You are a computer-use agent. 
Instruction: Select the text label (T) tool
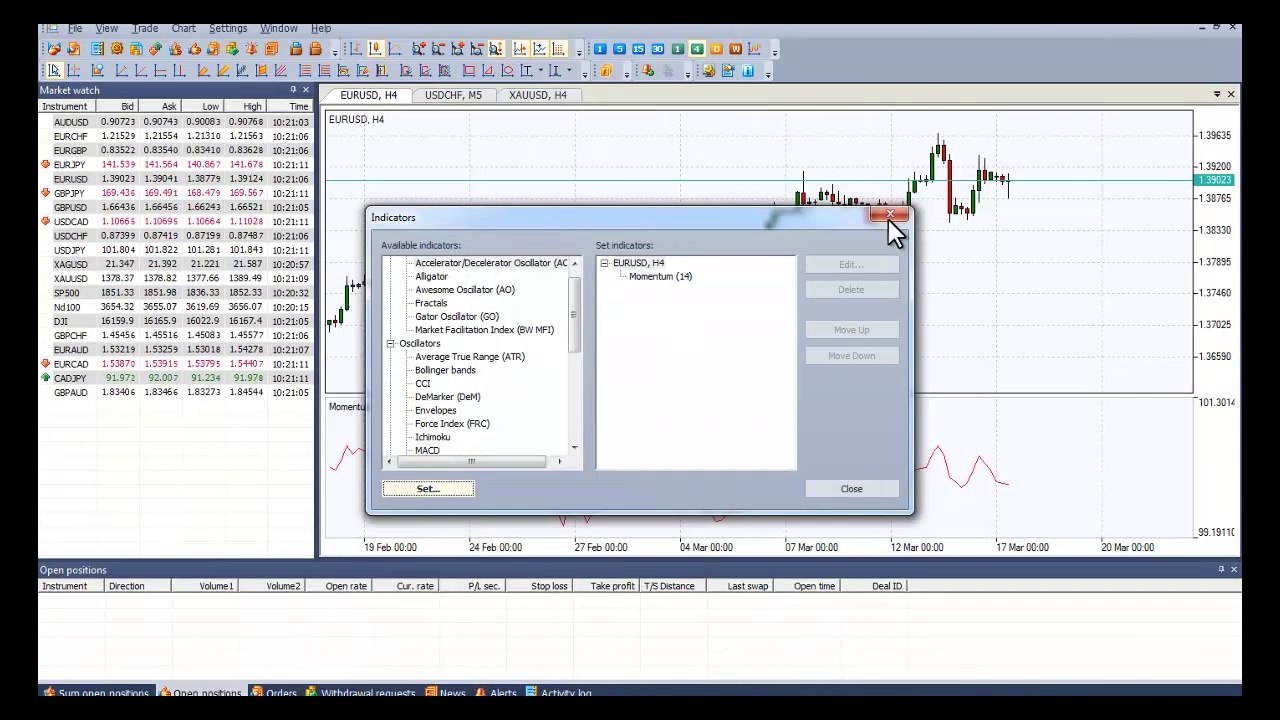527,70
